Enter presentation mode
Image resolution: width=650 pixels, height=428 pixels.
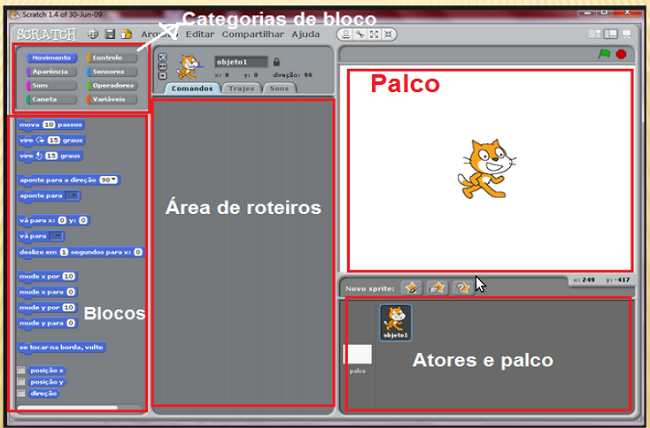pos(626,34)
